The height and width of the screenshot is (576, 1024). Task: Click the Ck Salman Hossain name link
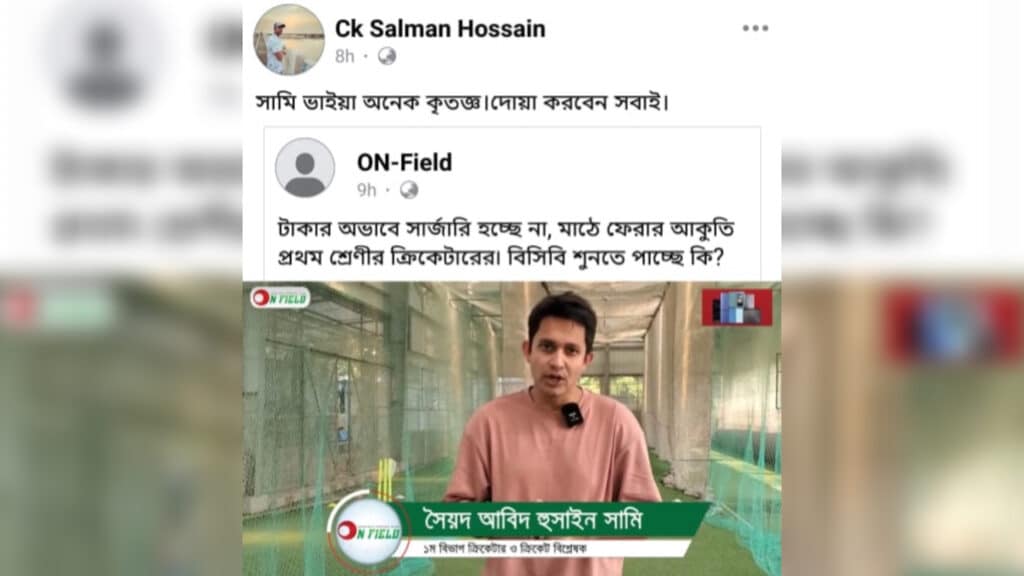[440, 29]
